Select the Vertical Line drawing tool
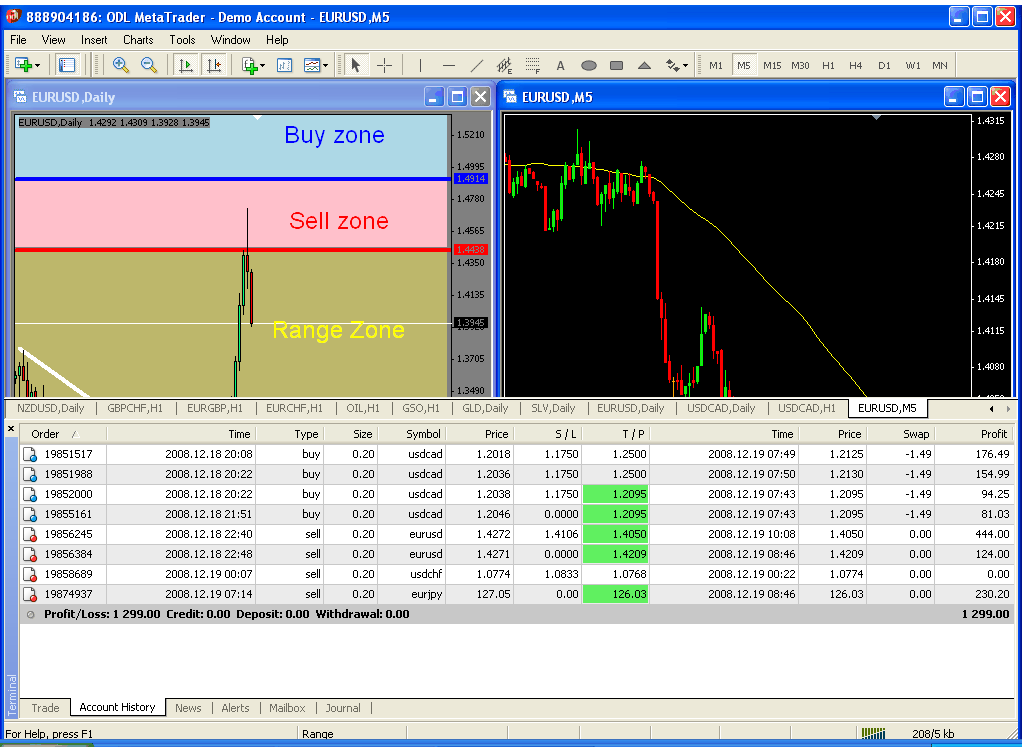This screenshot has height=747, width=1022. 420,65
